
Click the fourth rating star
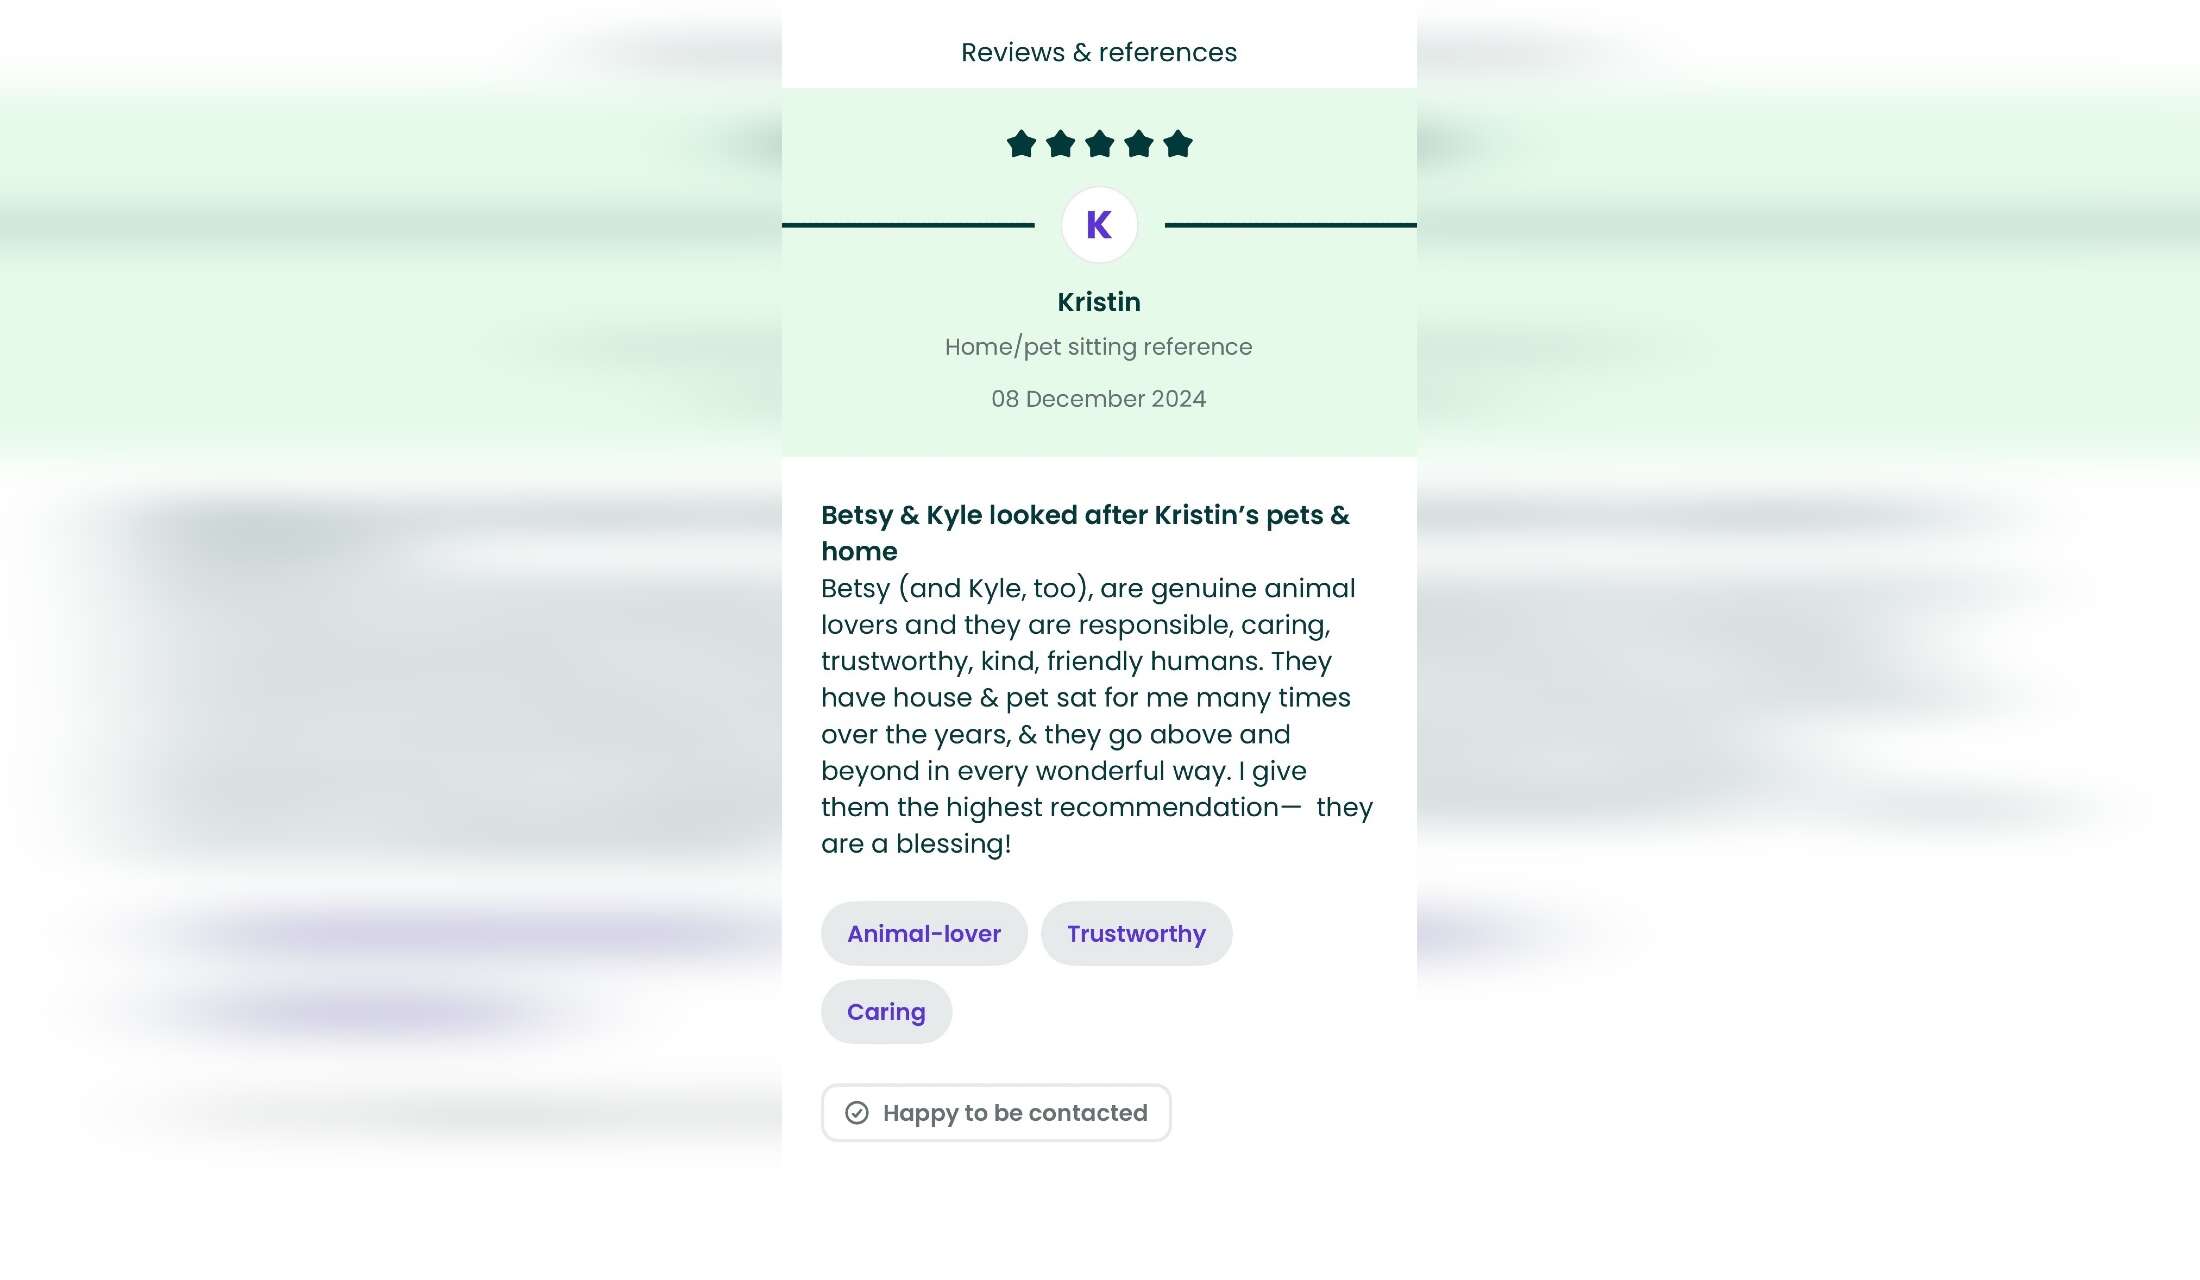point(1139,144)
